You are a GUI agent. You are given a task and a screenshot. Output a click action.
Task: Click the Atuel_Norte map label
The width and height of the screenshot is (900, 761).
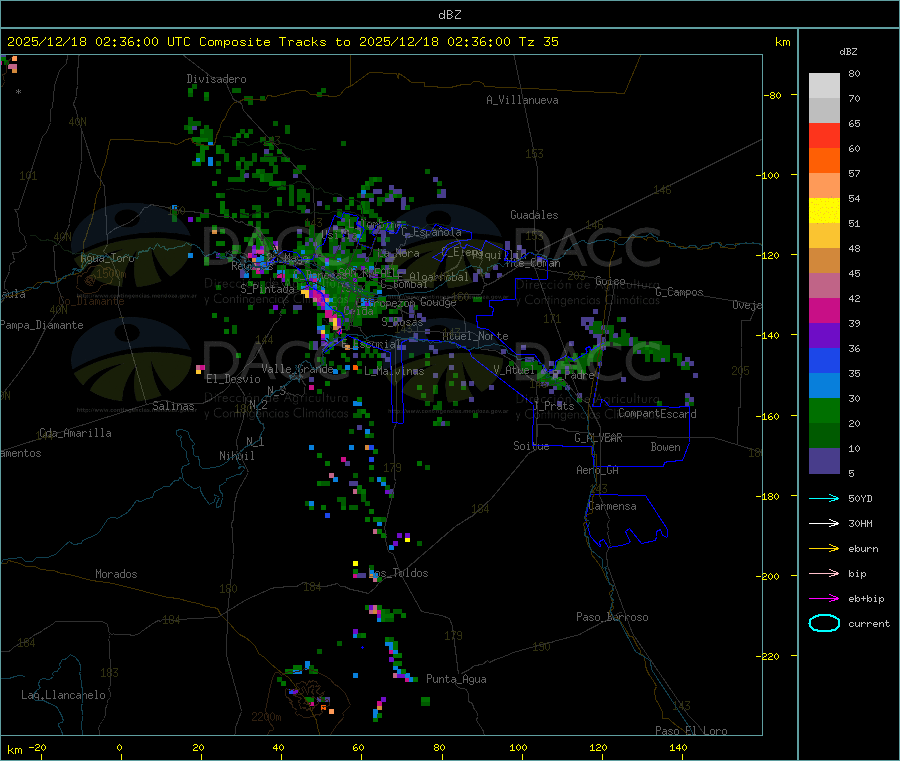(475, 336)
